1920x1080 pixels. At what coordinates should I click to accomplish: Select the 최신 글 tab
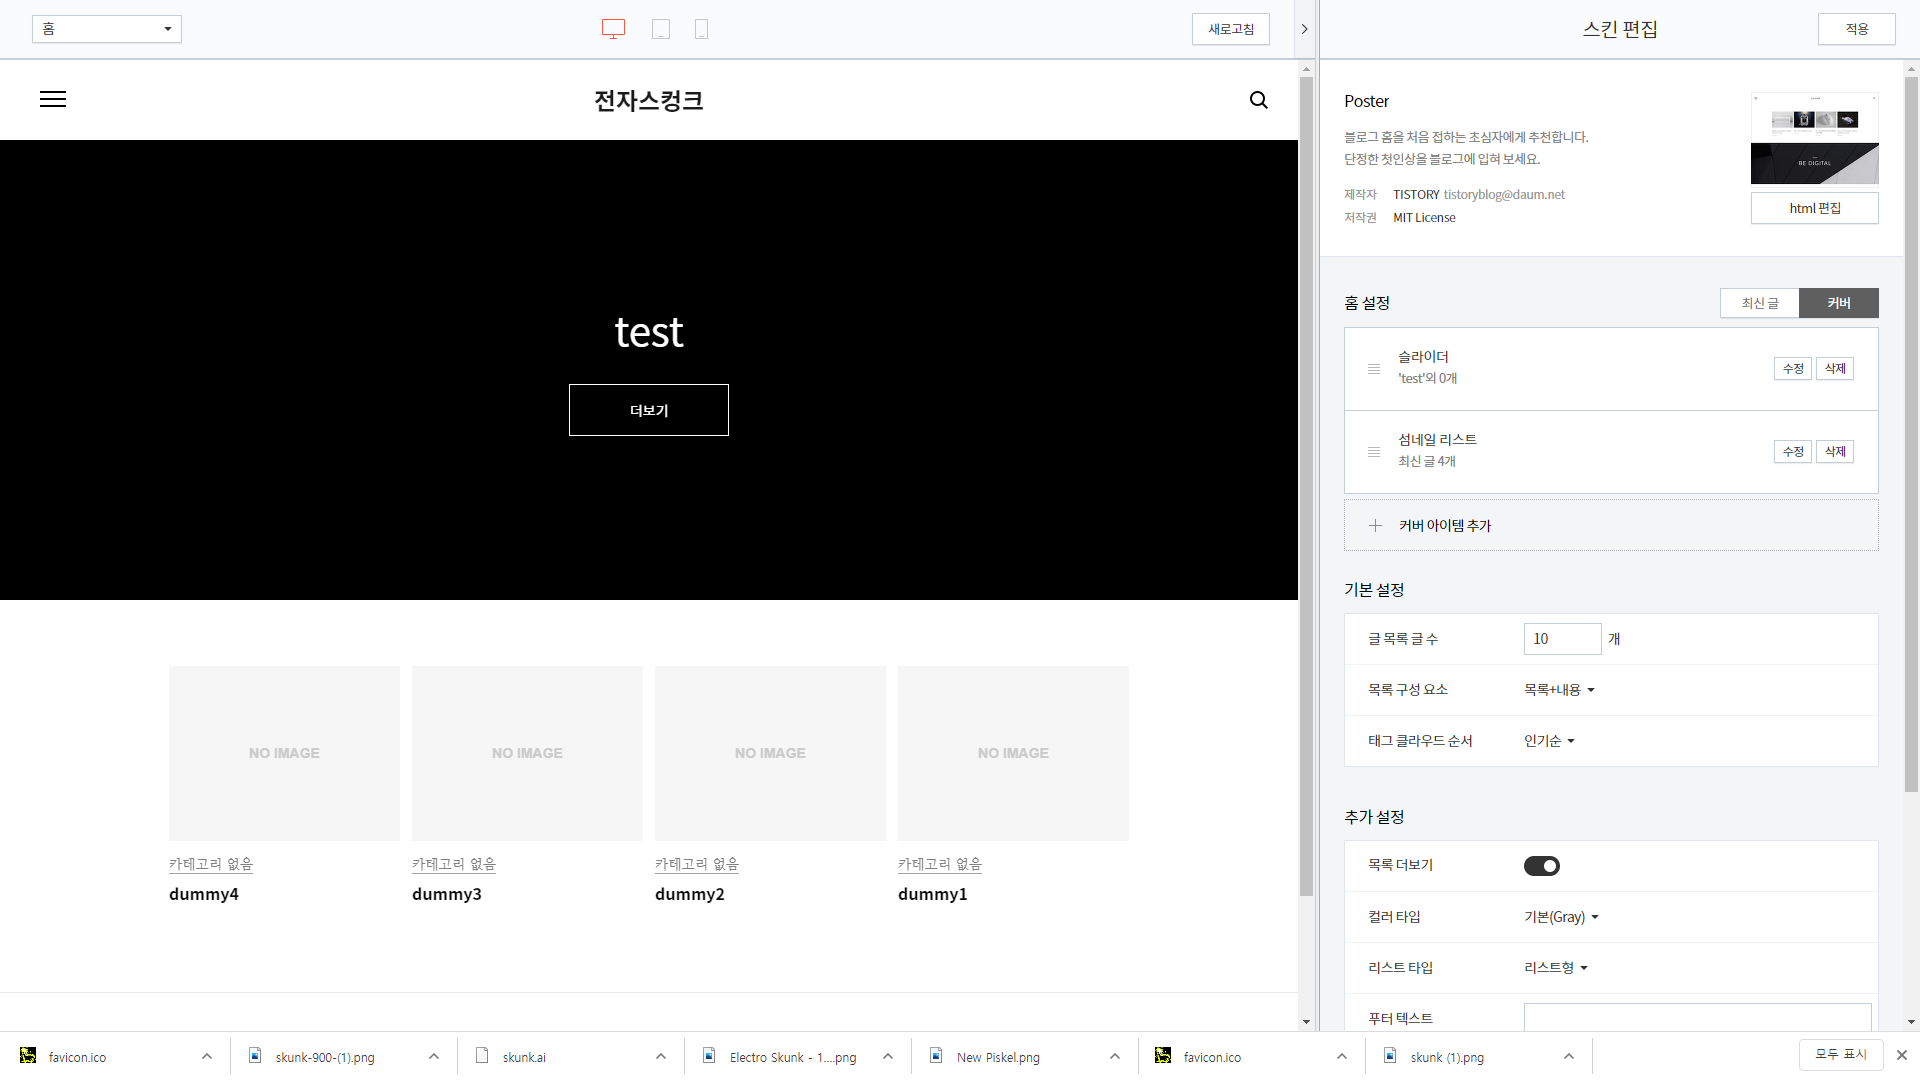(x=1759, y=303)
